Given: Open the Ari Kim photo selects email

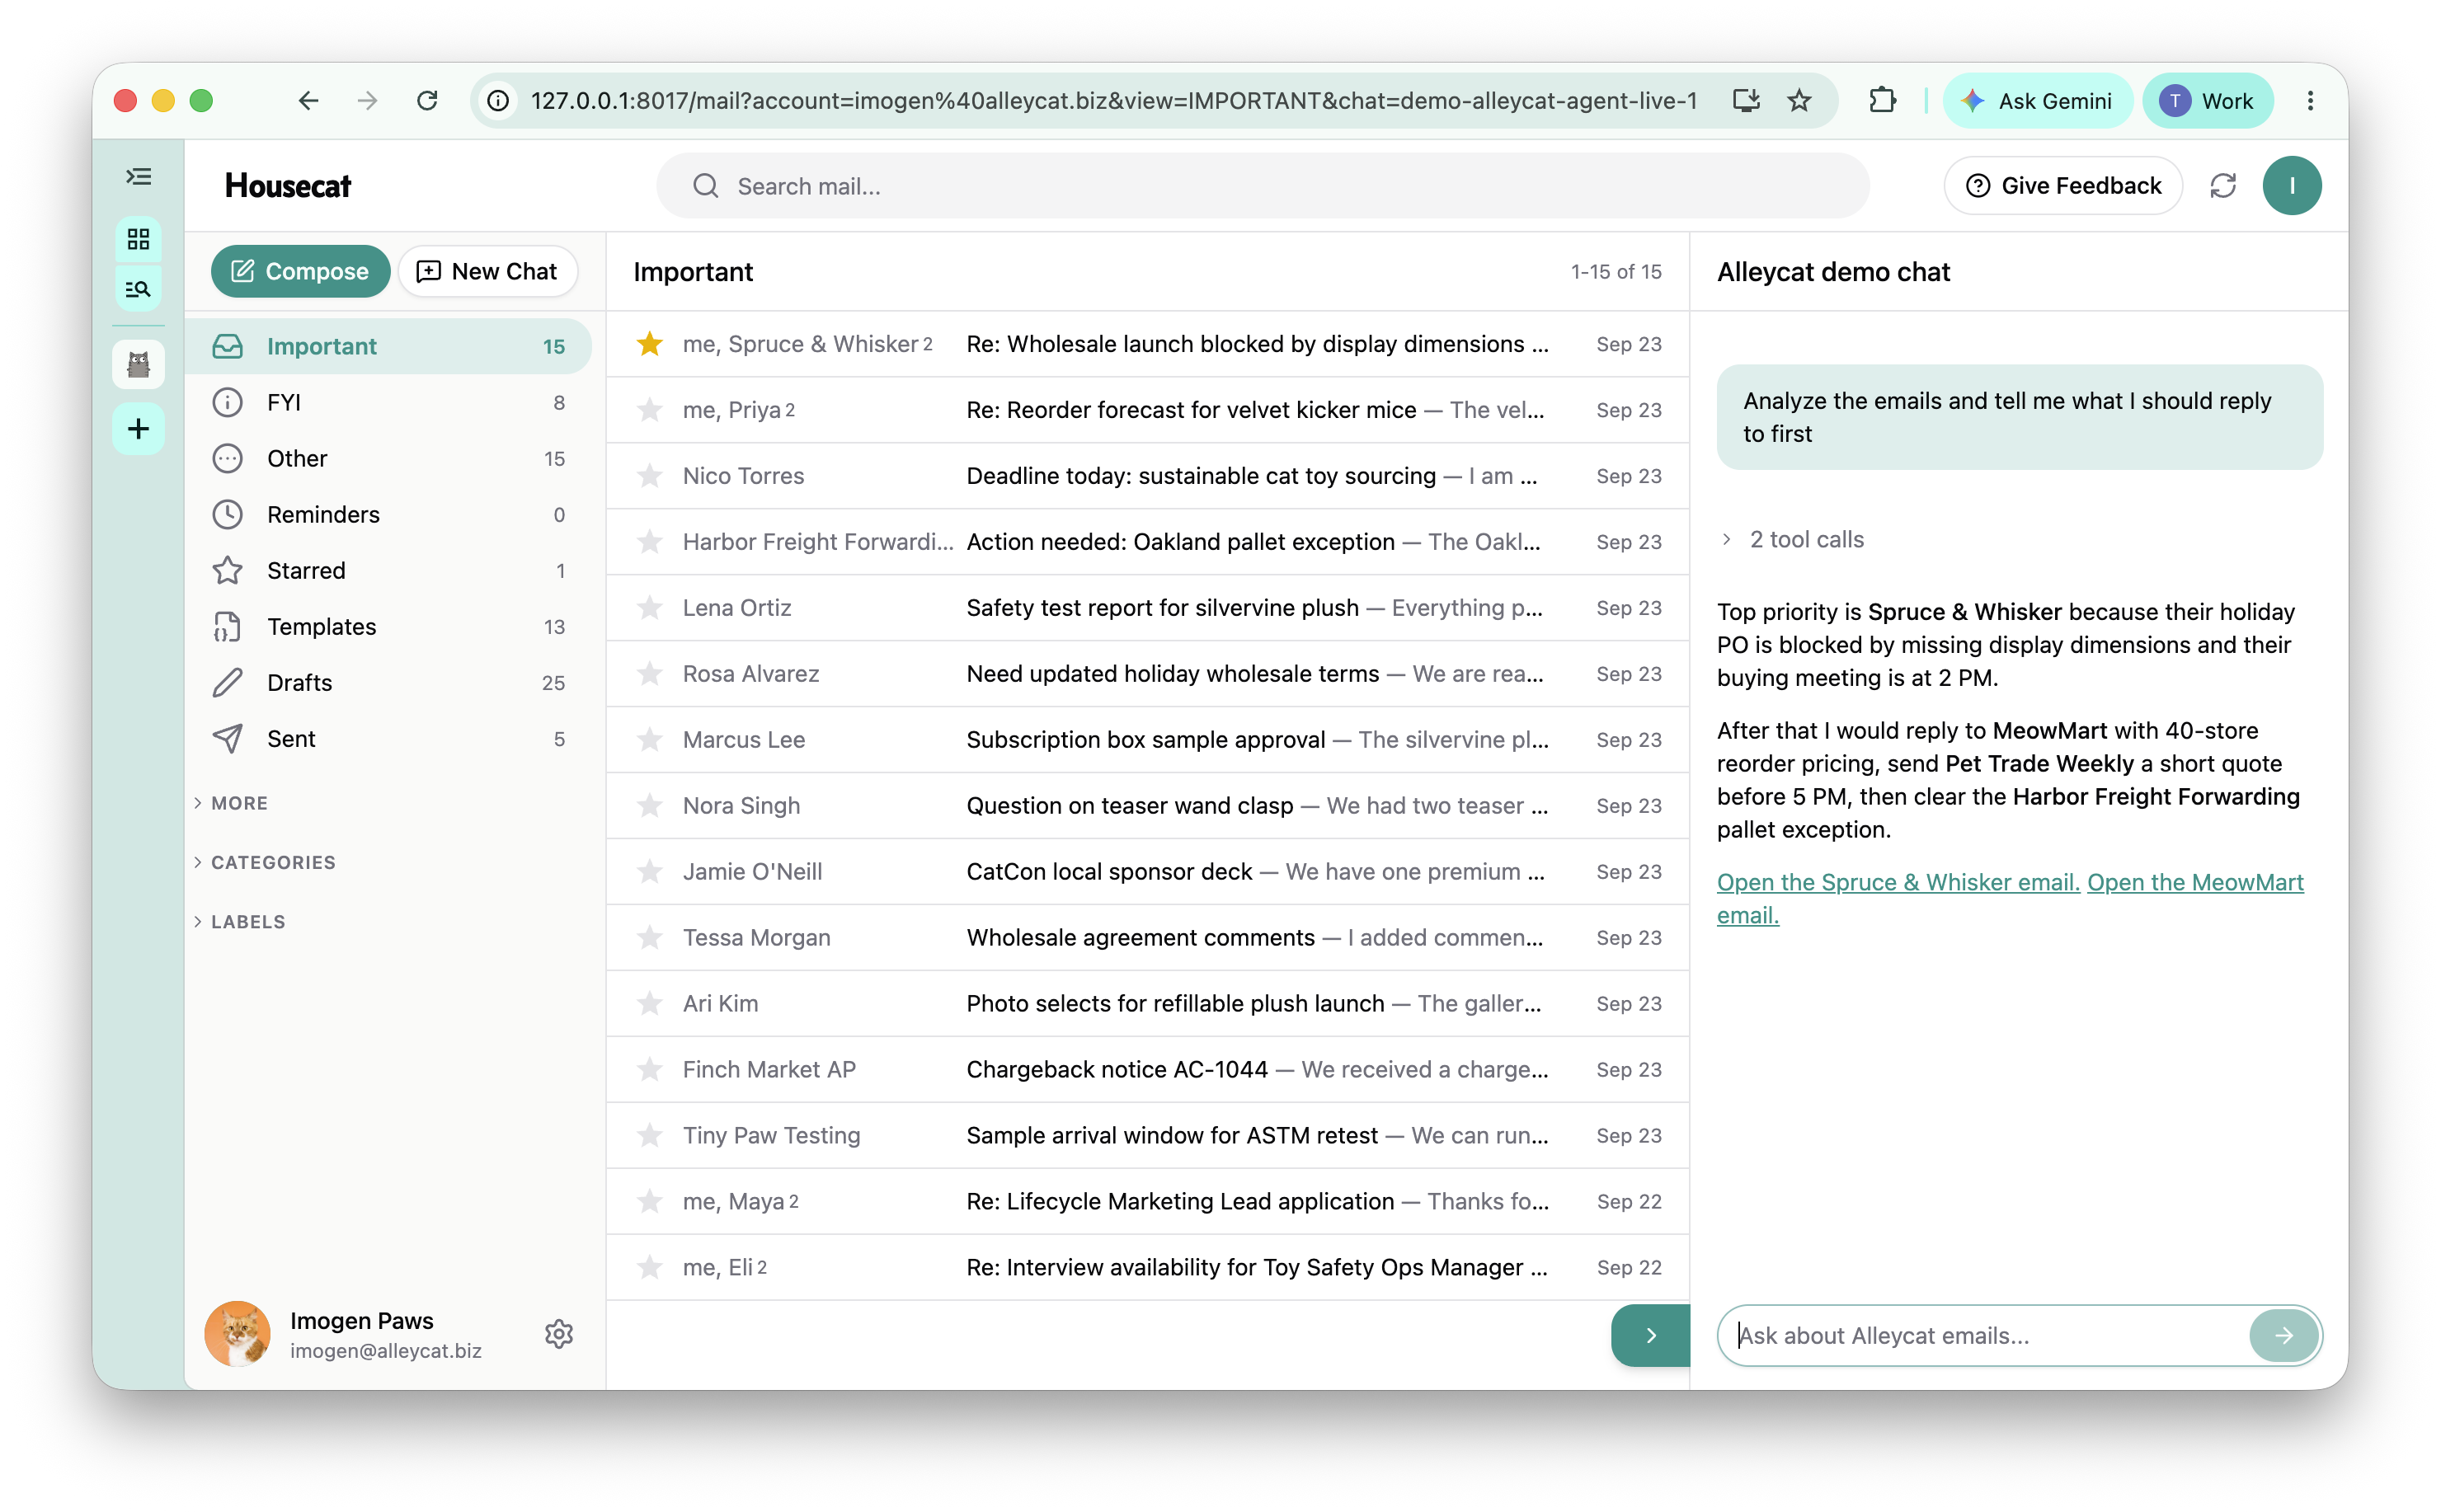Looking at the screenshot, I should coord(1147,1004).
